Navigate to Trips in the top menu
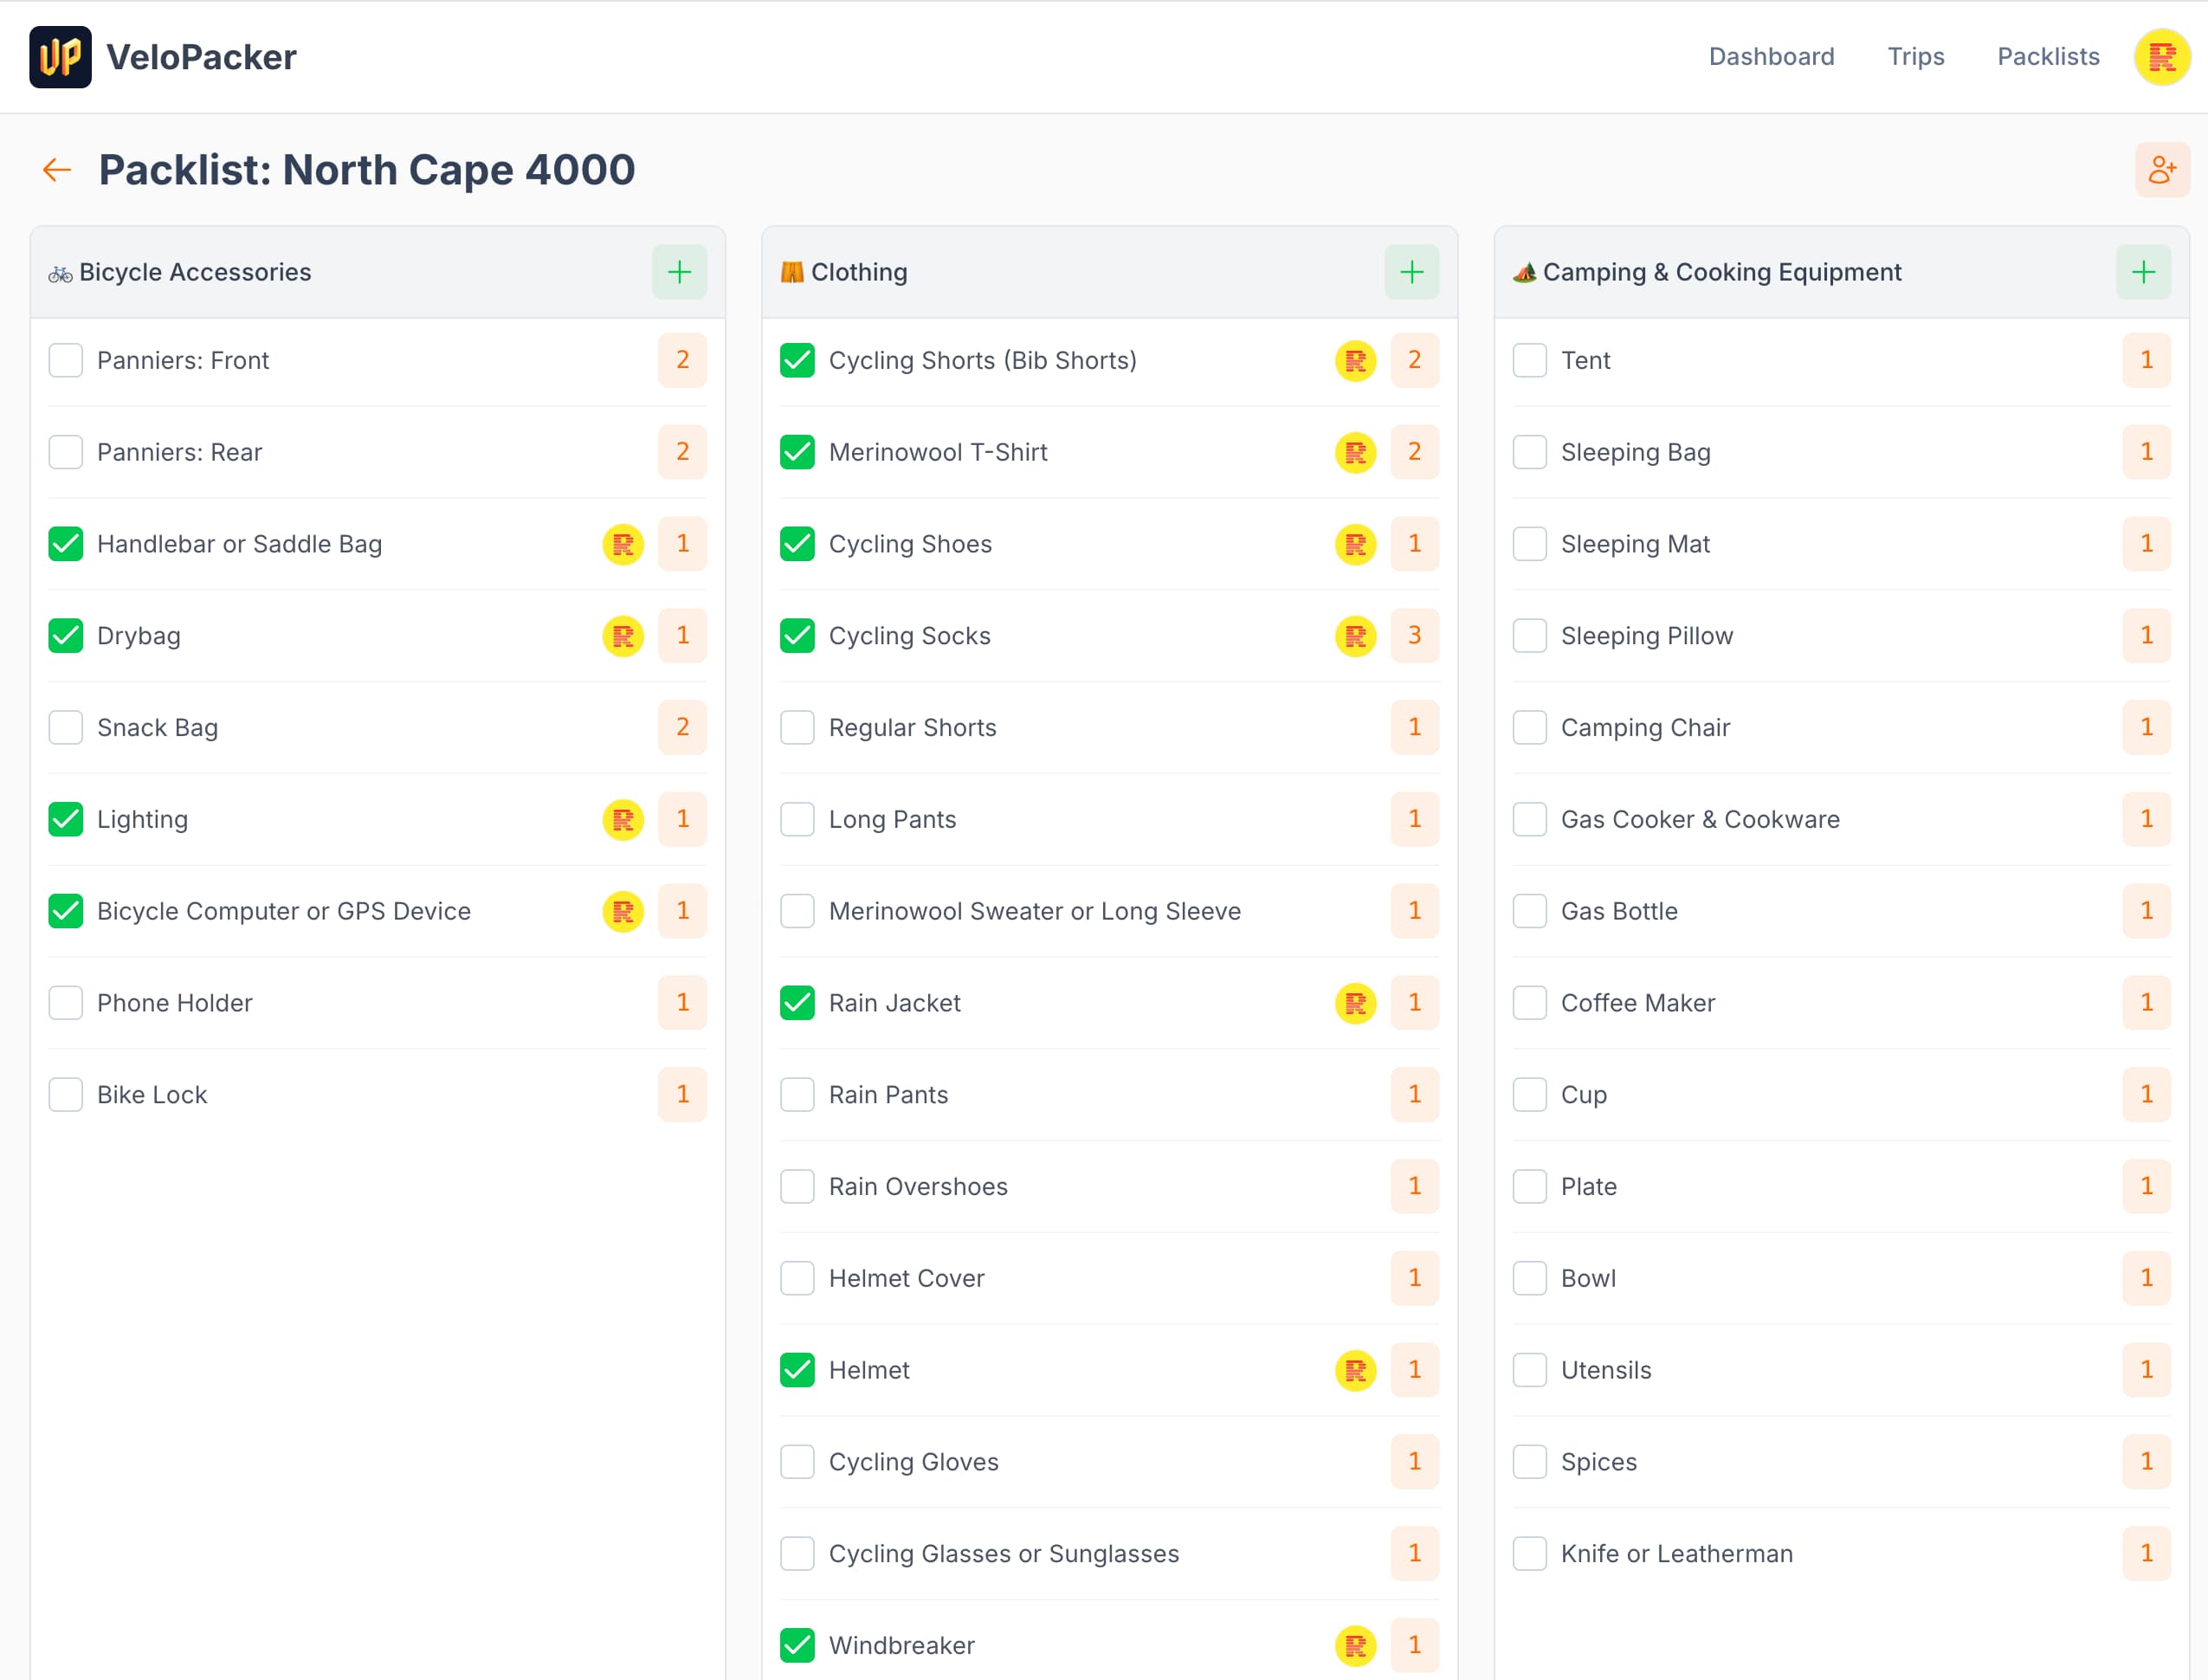Screen dimensions: 2208x1680 pyautogui.click(x=1915, y=57)
